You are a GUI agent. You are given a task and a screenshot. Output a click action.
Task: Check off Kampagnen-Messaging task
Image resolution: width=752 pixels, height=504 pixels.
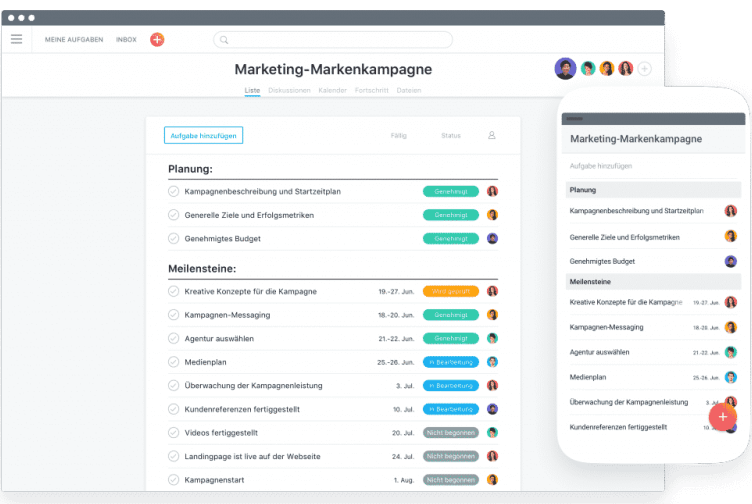[174, 315]
